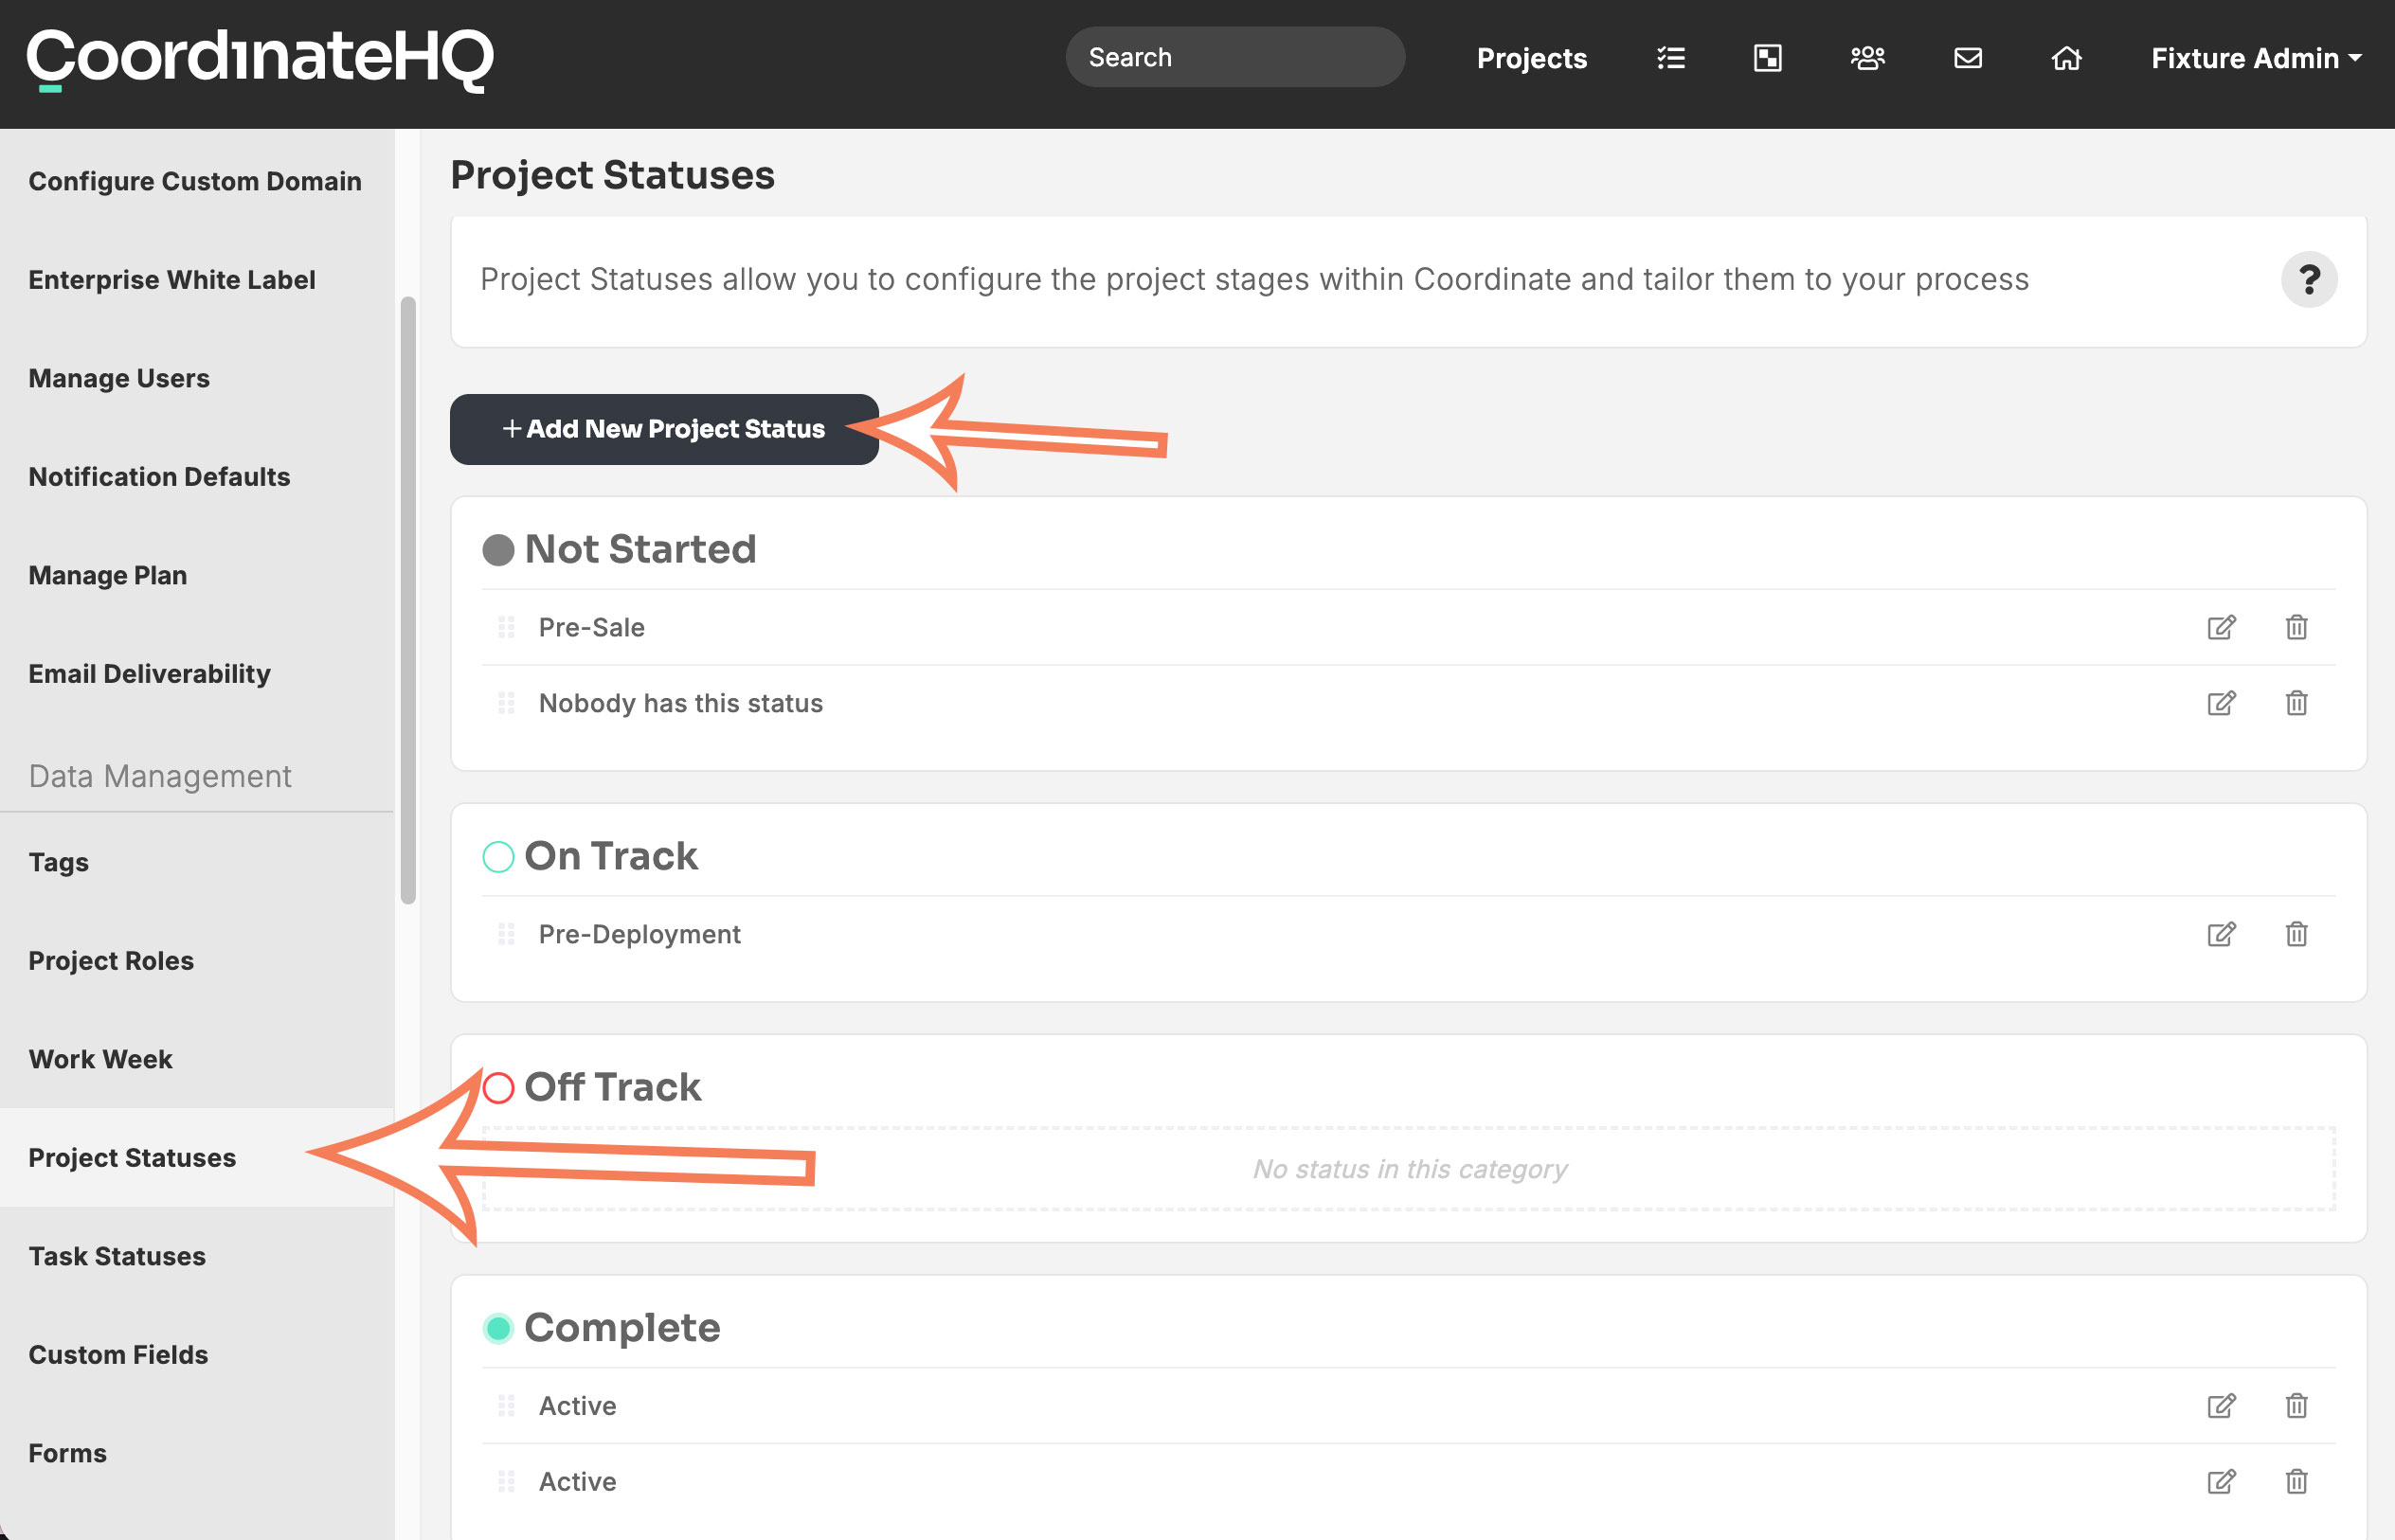Open the dashboard board icon in header

point(1768,58)
